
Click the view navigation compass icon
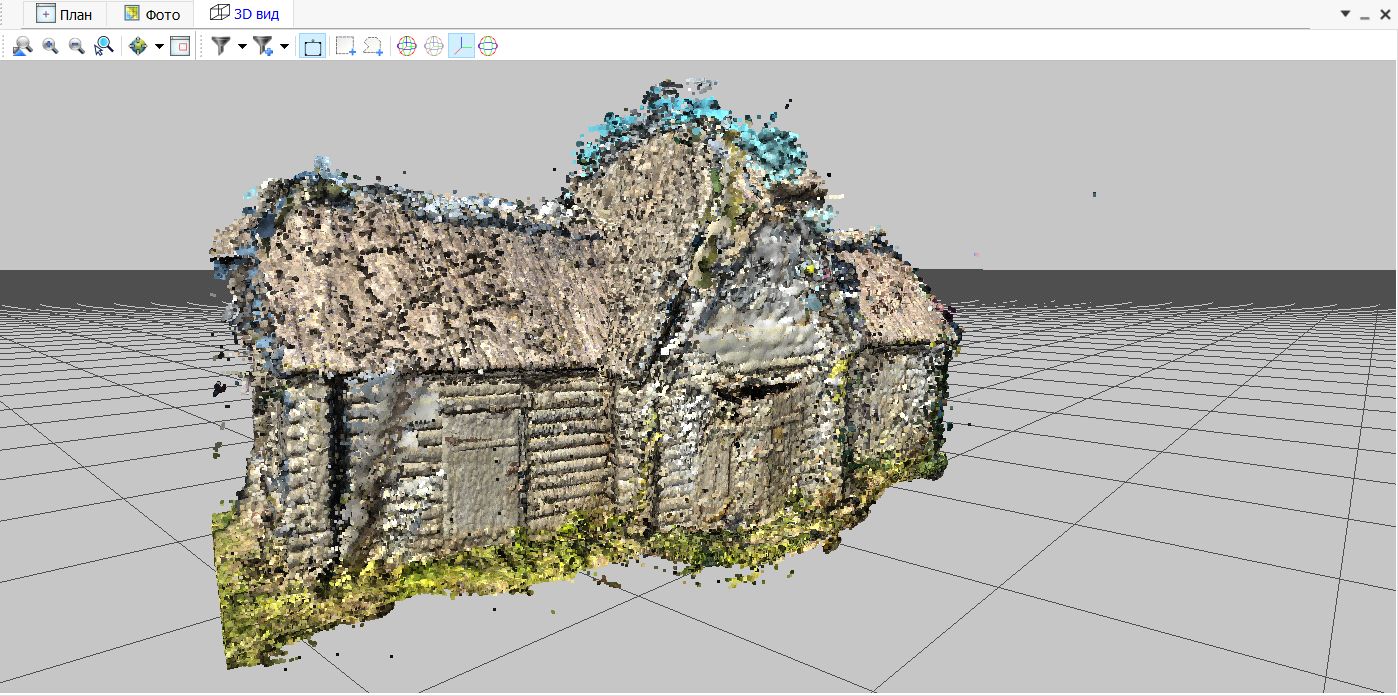(x=138, y=46)
